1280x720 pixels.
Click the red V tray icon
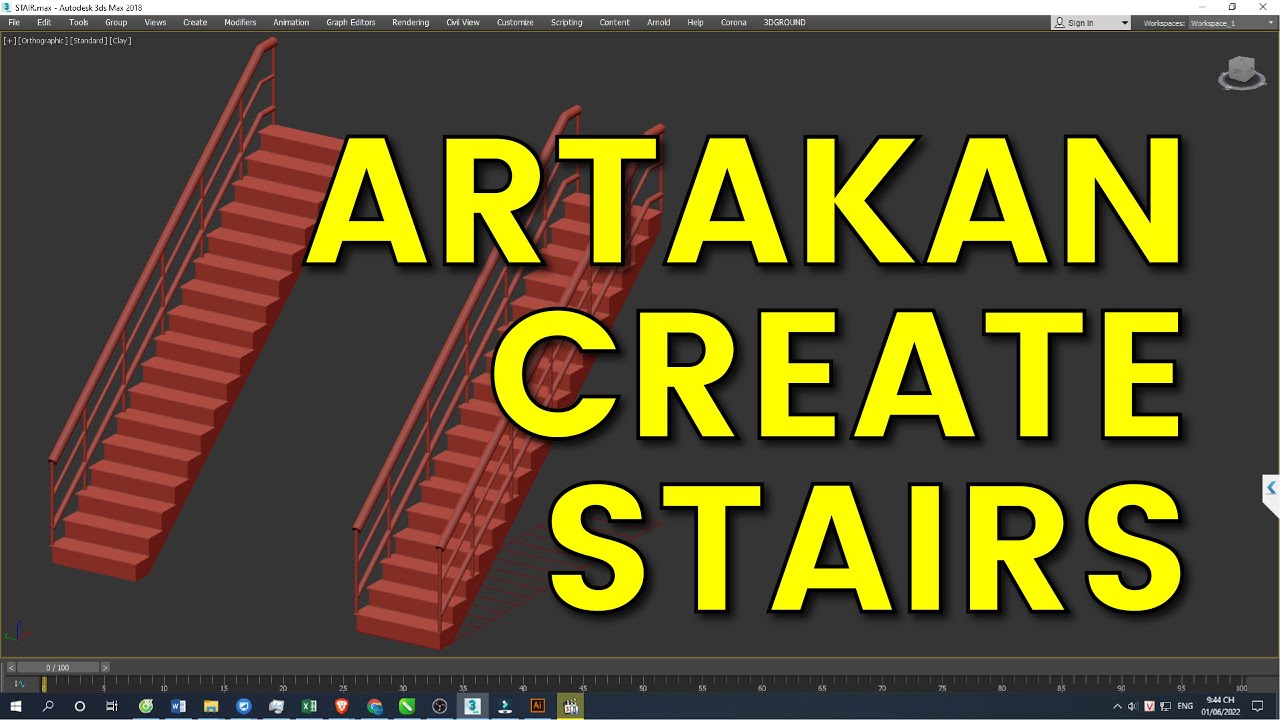tap(1150, 706)
